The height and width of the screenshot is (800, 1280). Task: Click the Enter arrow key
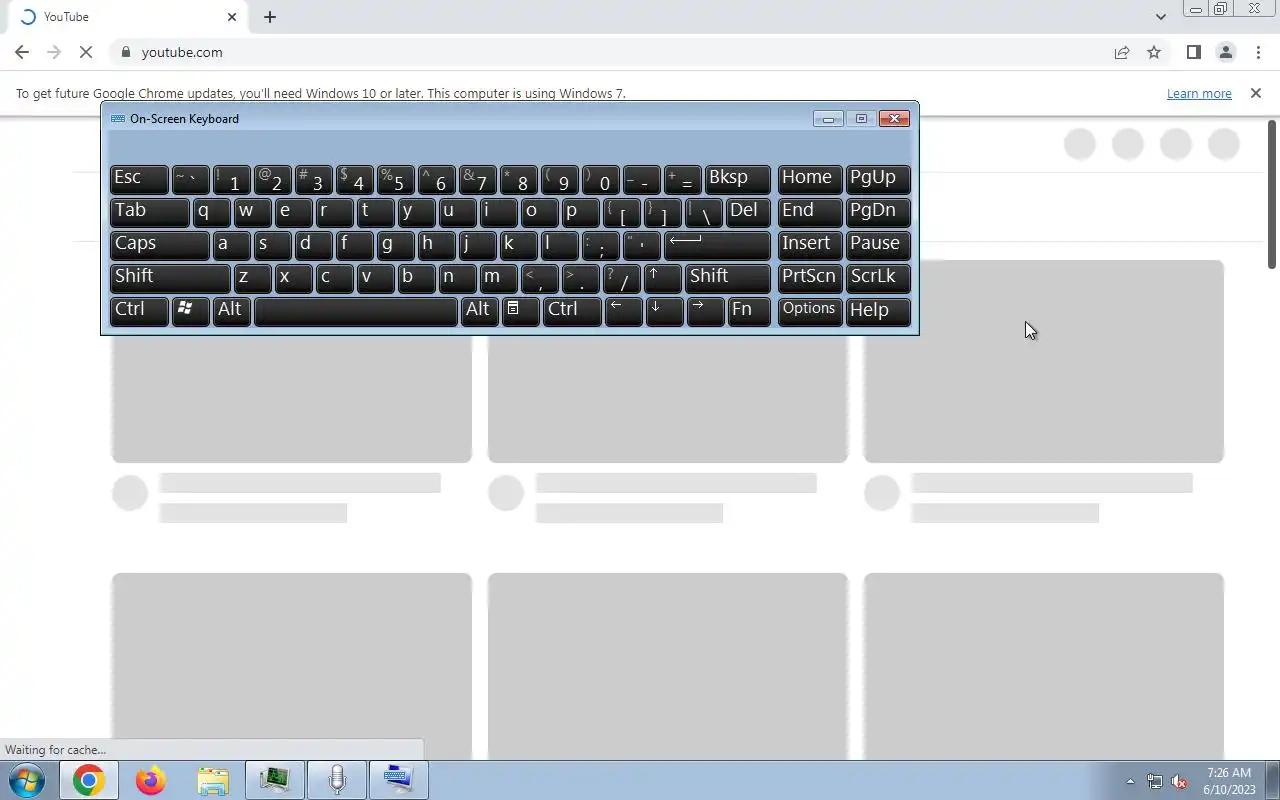pos(717,244)
